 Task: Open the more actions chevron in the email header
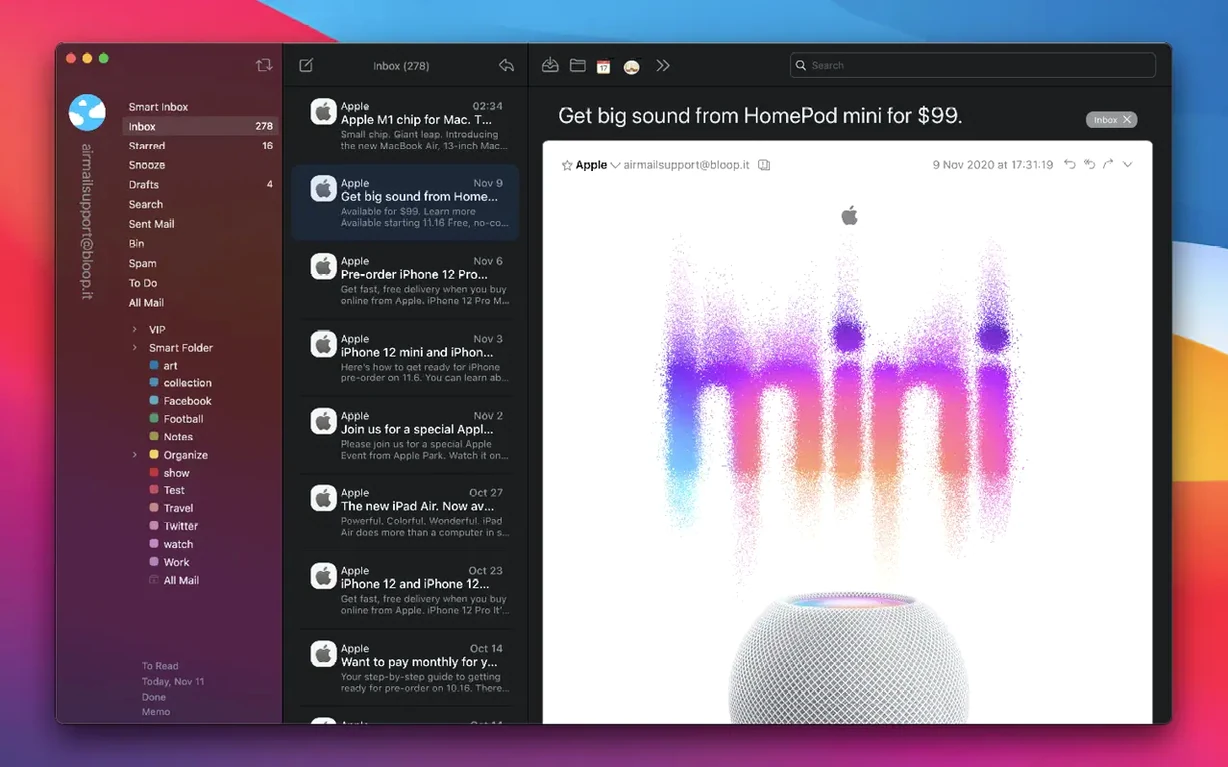coord(1128,164)
